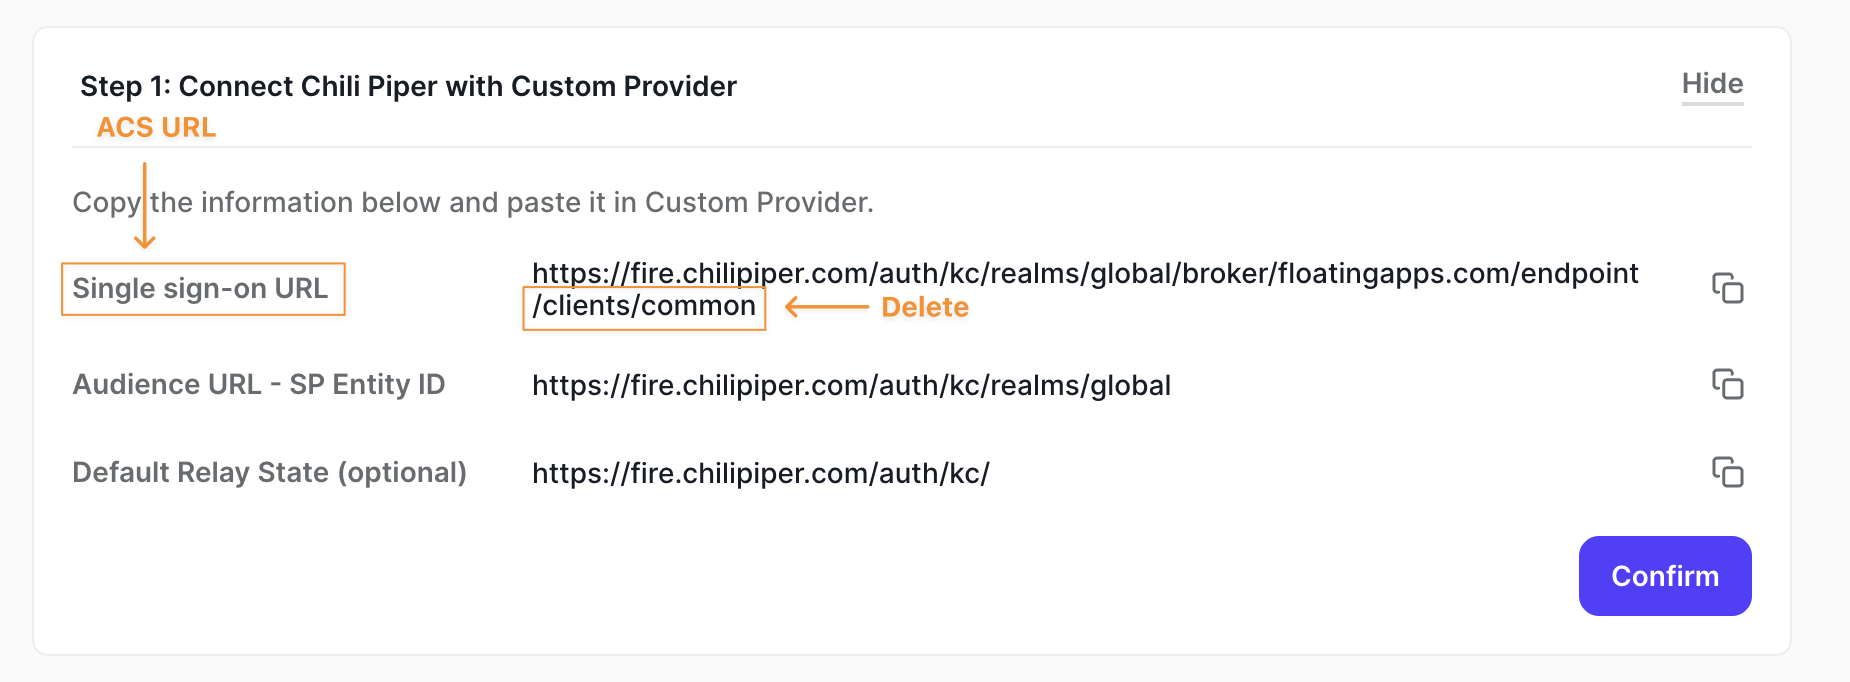Copy the Single sign-on URL value
Image resolution: width=1850 pixels, height=682 pixels.
[x=1727, y=288]
